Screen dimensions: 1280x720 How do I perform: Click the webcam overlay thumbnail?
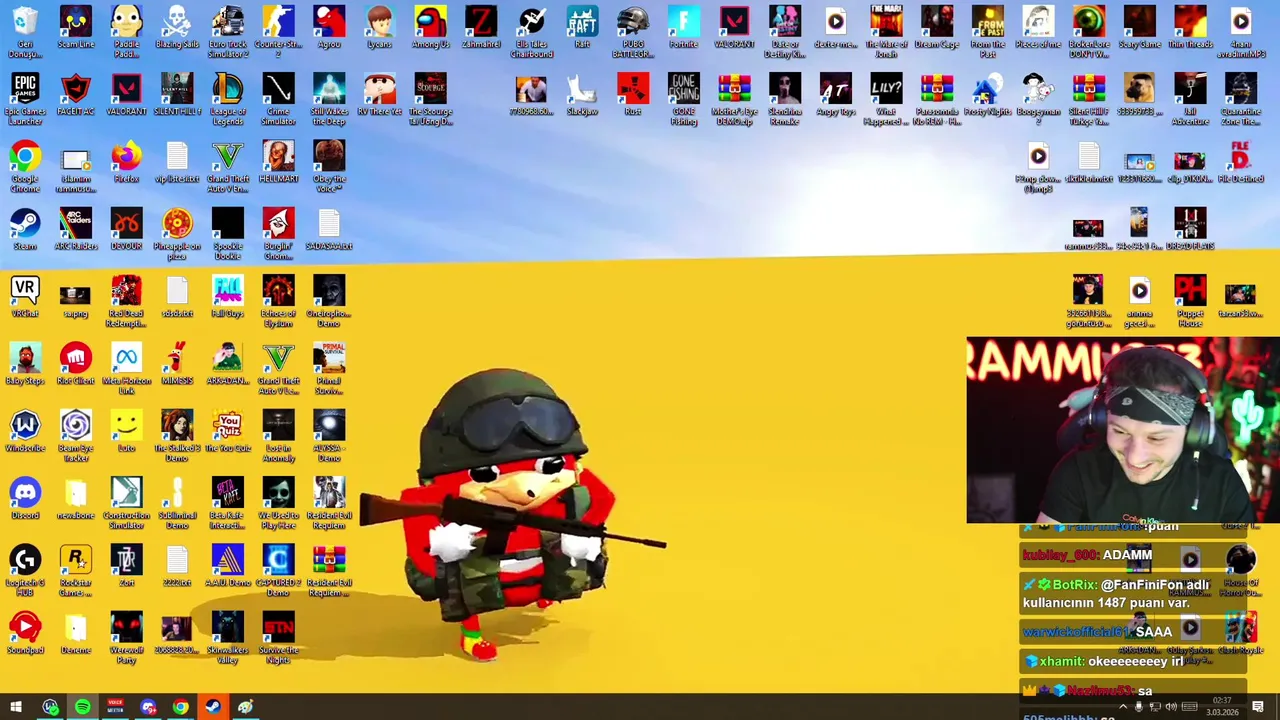1122,430
